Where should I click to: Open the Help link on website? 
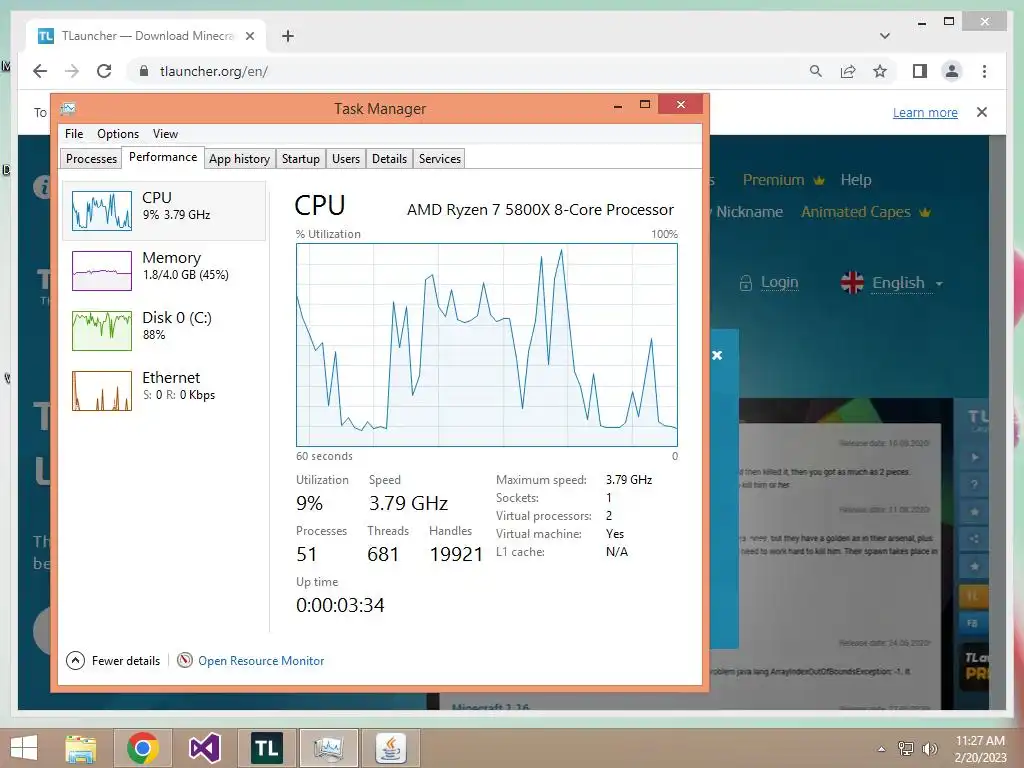[856, 180]
